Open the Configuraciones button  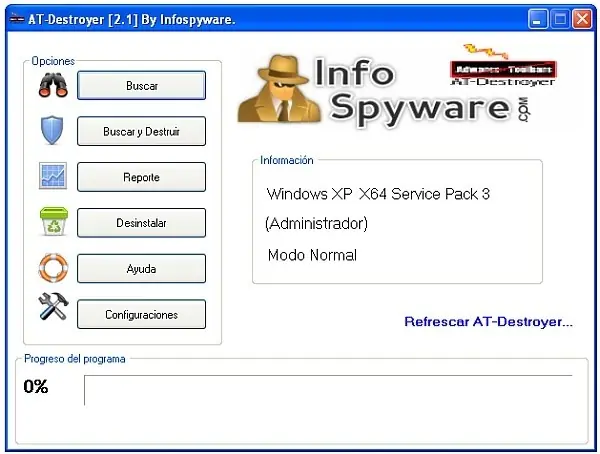click(141, 314)
